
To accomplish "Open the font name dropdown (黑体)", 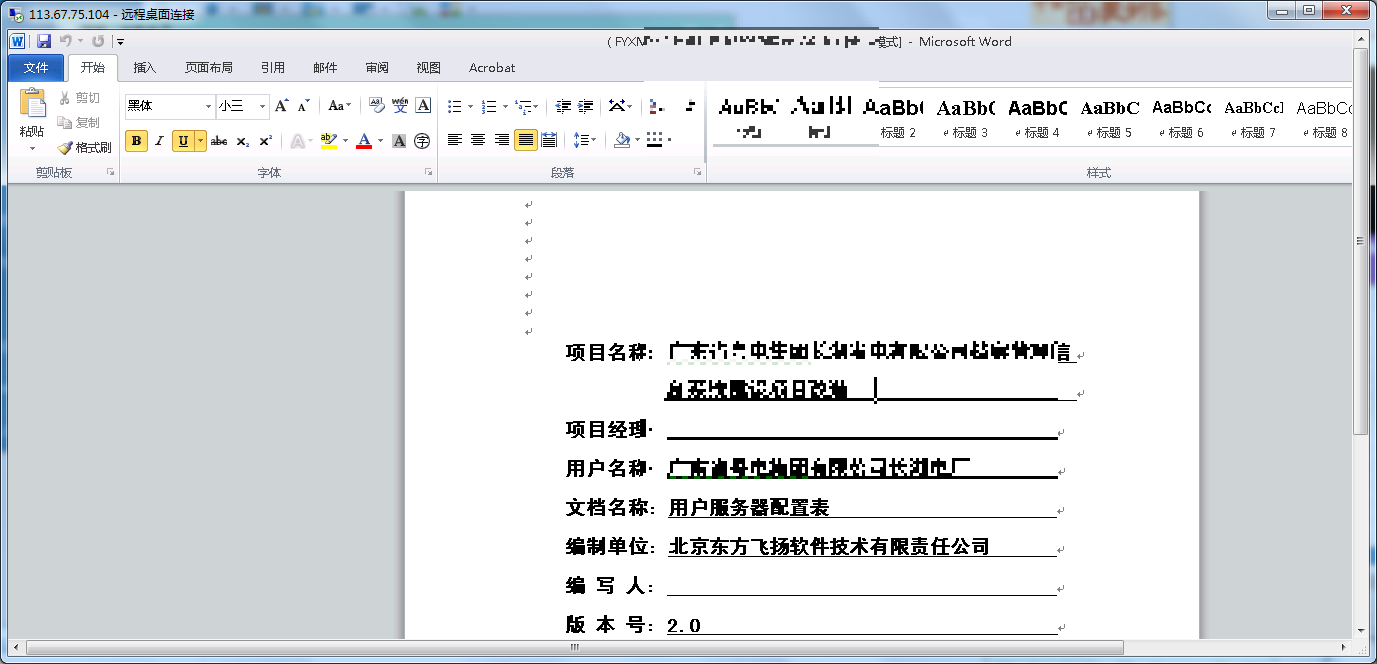I will 208,106.
